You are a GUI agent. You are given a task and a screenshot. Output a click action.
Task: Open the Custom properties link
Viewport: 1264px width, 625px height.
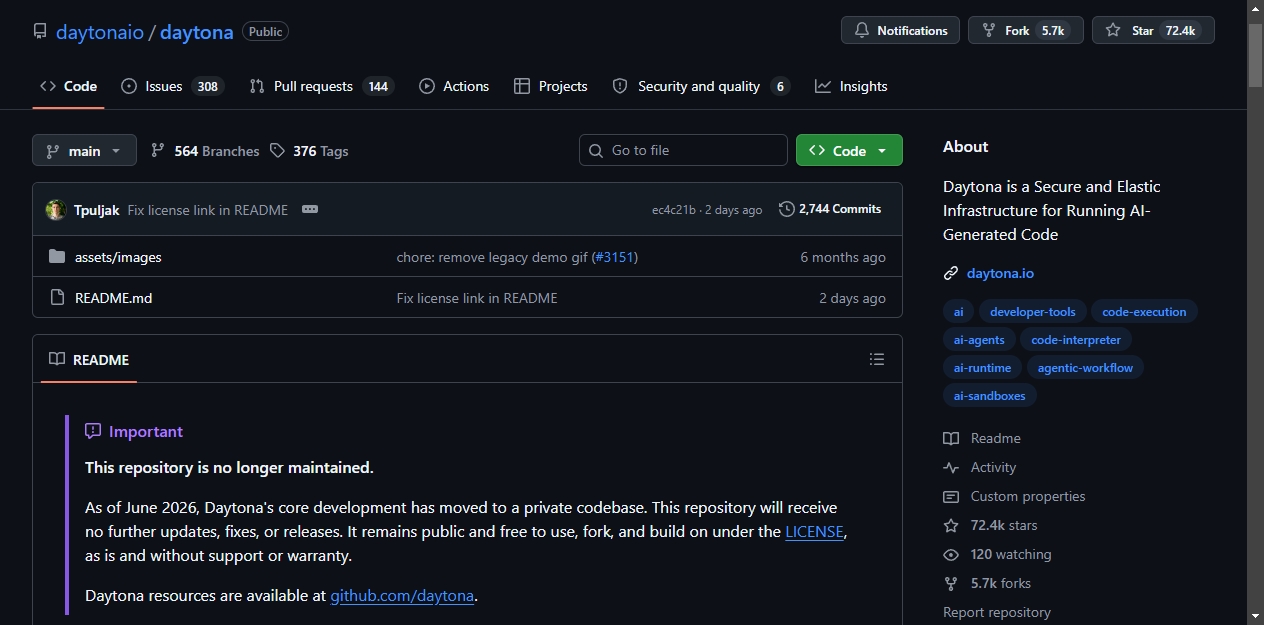point(1014,496)
